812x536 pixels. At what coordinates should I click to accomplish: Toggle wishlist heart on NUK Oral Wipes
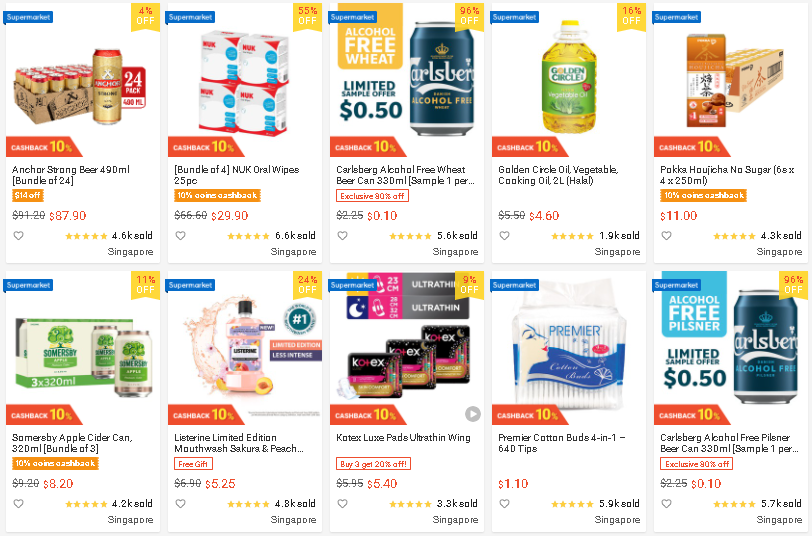click(x=180, y=236)
